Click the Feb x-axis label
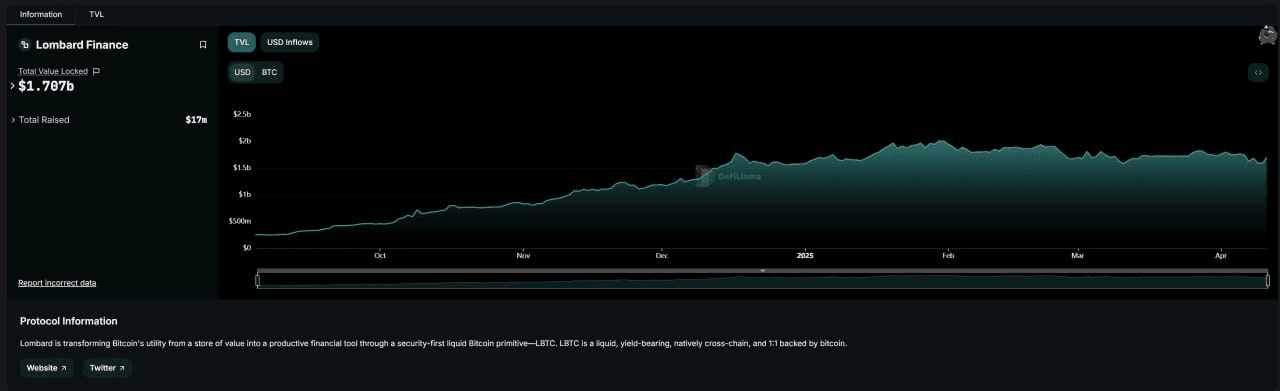Image resolution: width=1280 pixels, height=391 pixels. tap(948, 256)
